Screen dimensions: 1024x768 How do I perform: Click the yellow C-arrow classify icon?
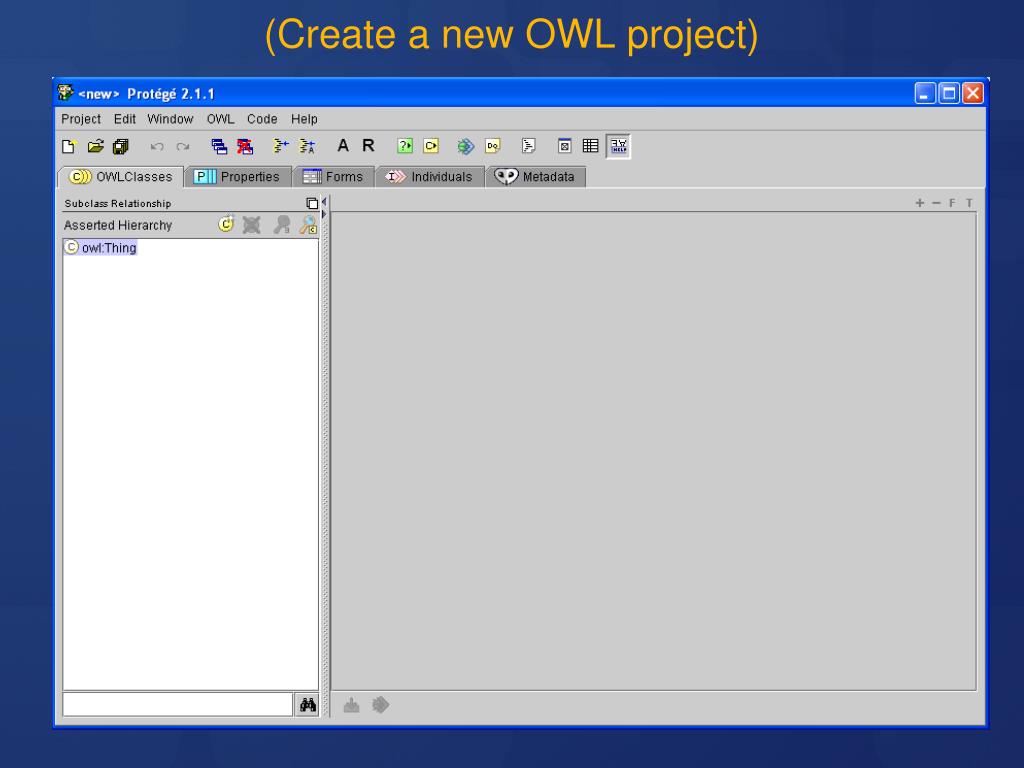431,146
